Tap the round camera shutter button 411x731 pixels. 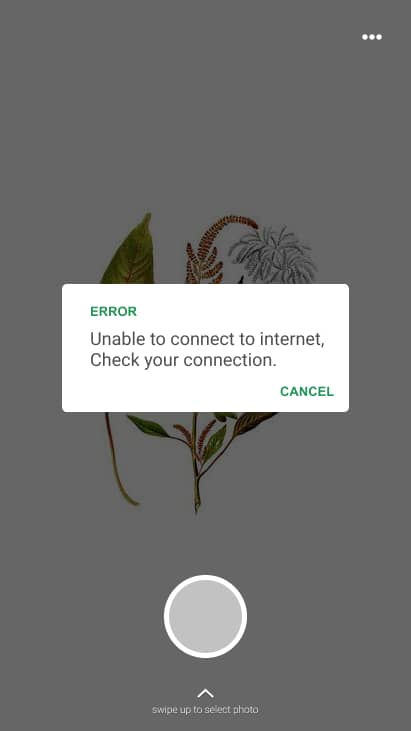coord(206,616)
